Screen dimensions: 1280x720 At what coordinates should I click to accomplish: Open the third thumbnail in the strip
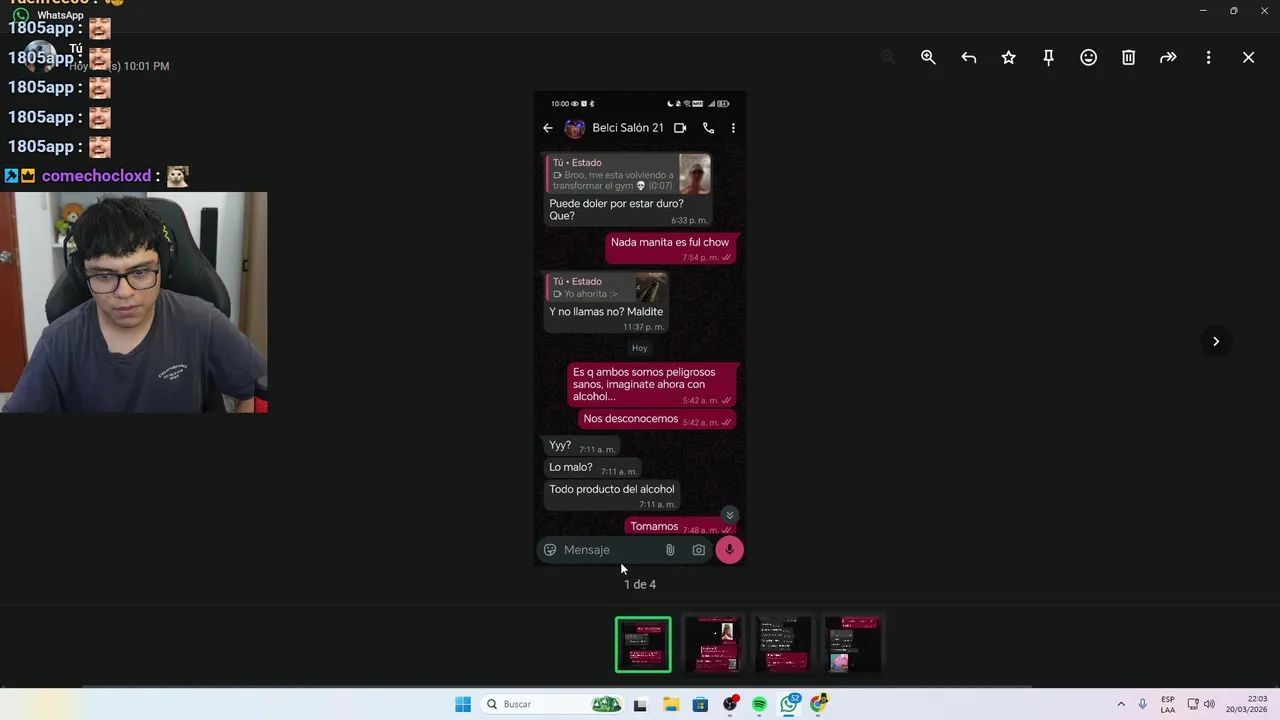coord(783,644)
